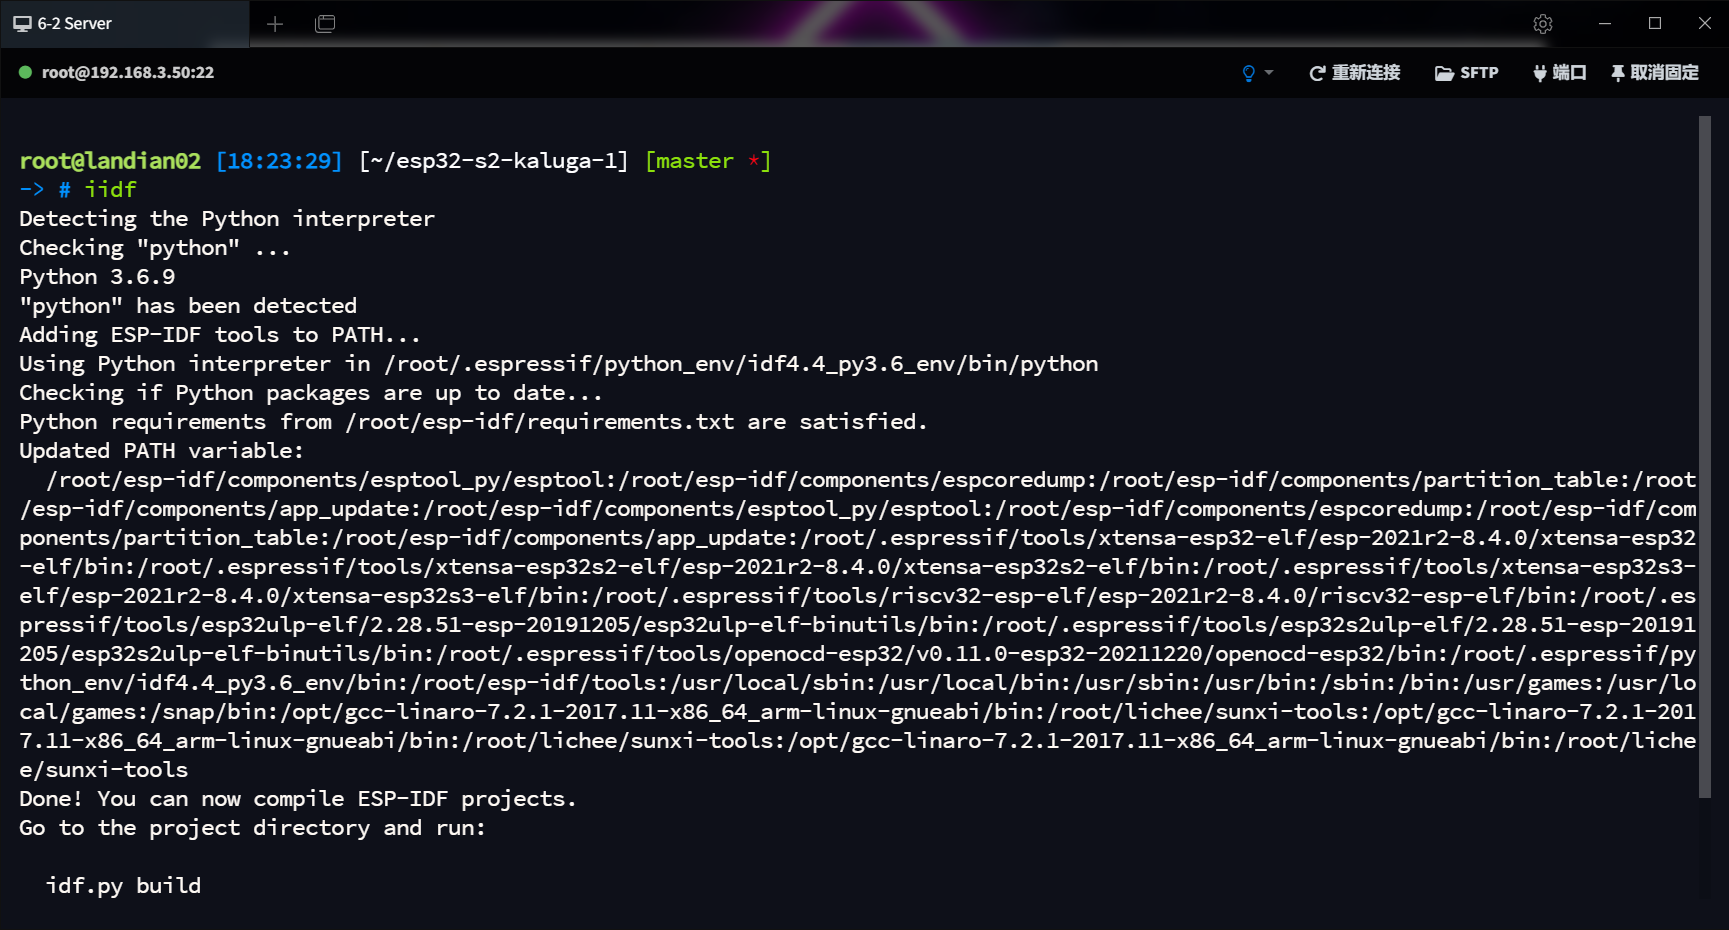Click the 取消固定 unpin button
The width and height of the screenshot is (1729, 930).
pyautogui.click(x=1654, y=73)
